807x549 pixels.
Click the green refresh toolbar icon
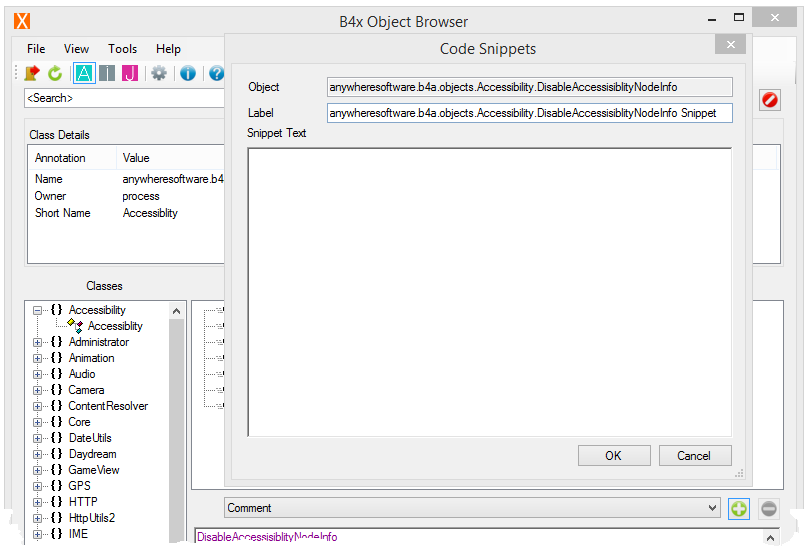55,73
